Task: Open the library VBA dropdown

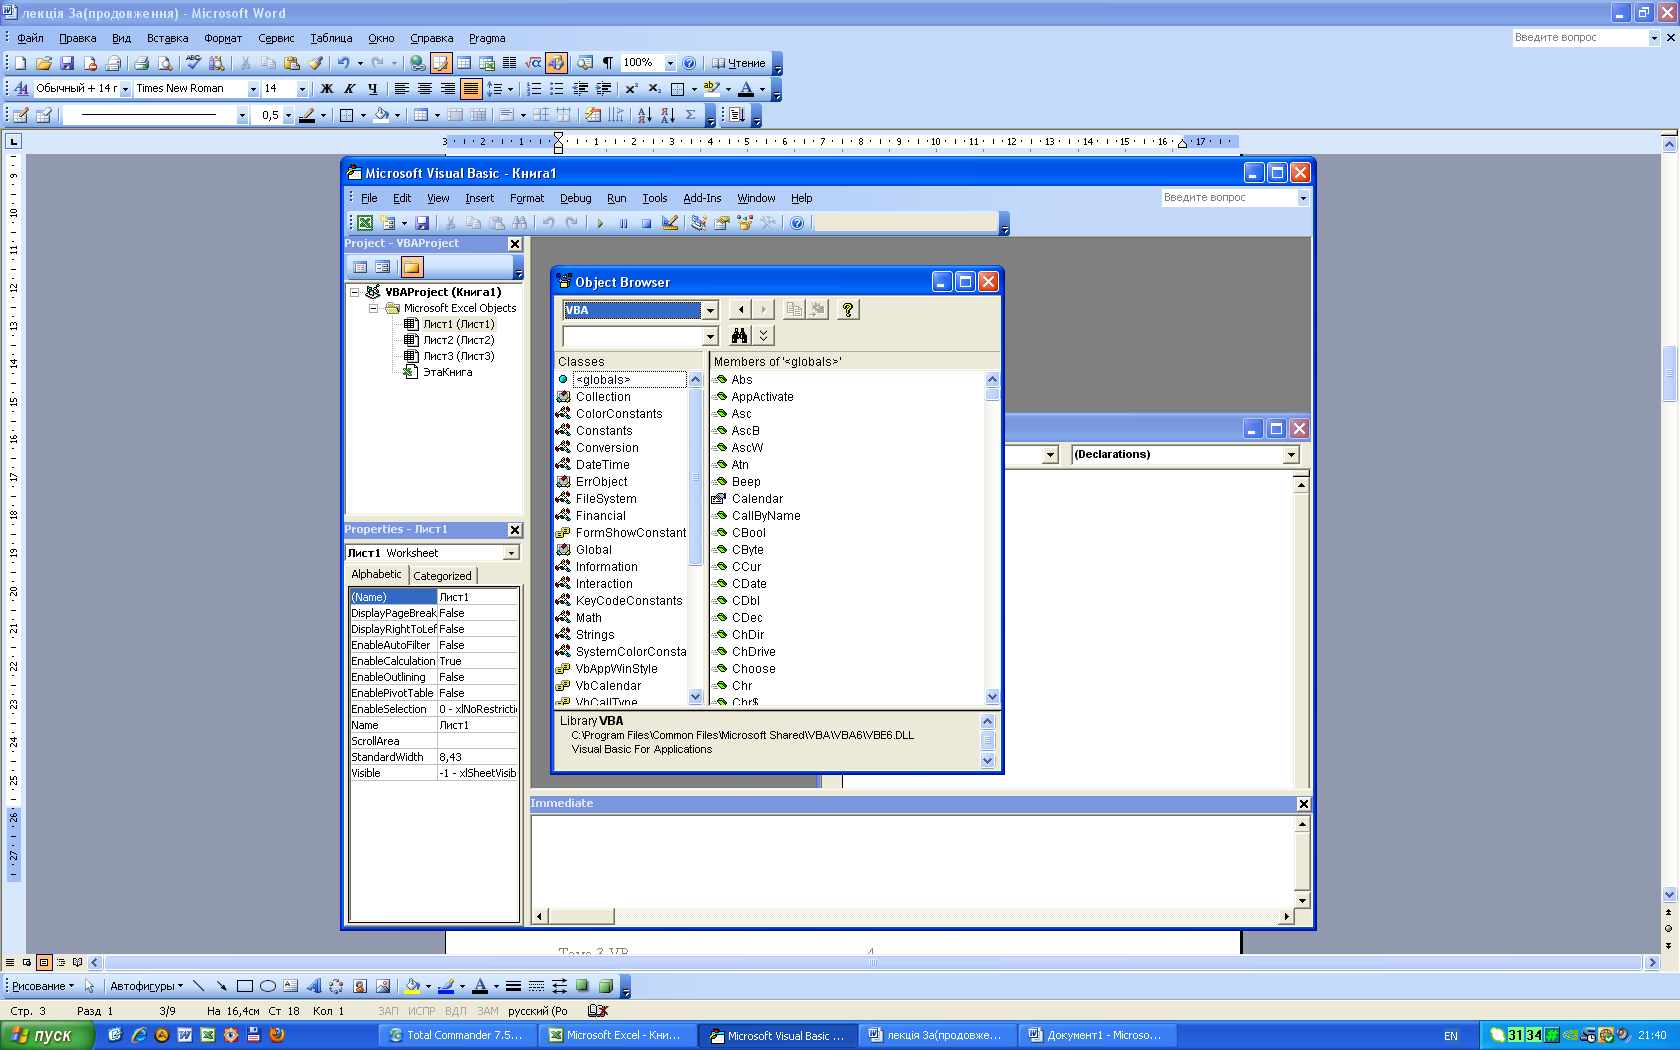Action: click(710, 310)
